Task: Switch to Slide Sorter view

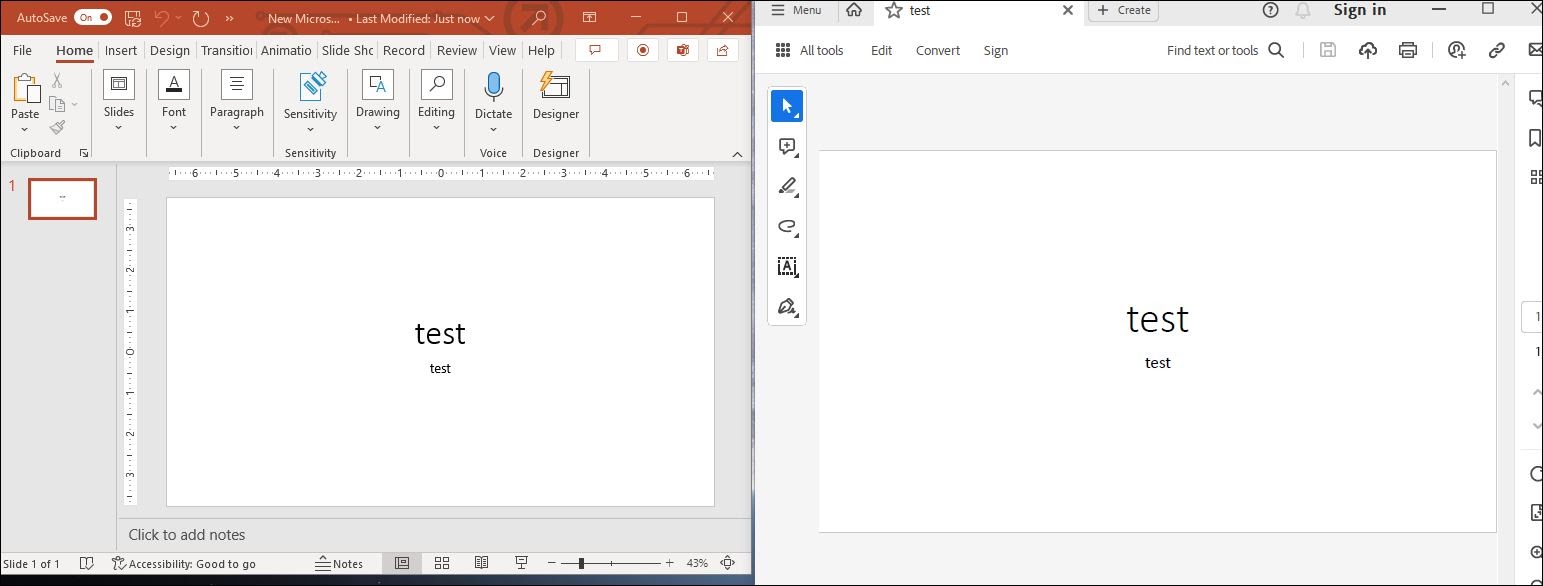Action: tap(442, 563)
